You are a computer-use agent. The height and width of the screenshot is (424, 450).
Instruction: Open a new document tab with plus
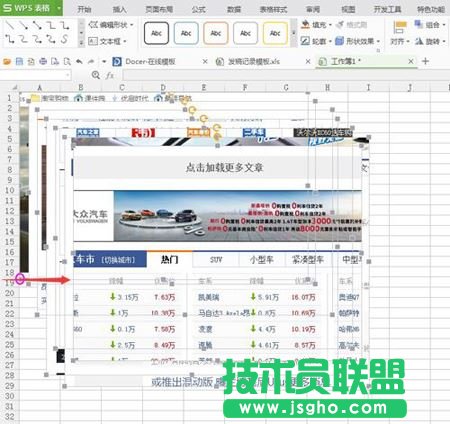pyautogui.click(x=425, y=61)
